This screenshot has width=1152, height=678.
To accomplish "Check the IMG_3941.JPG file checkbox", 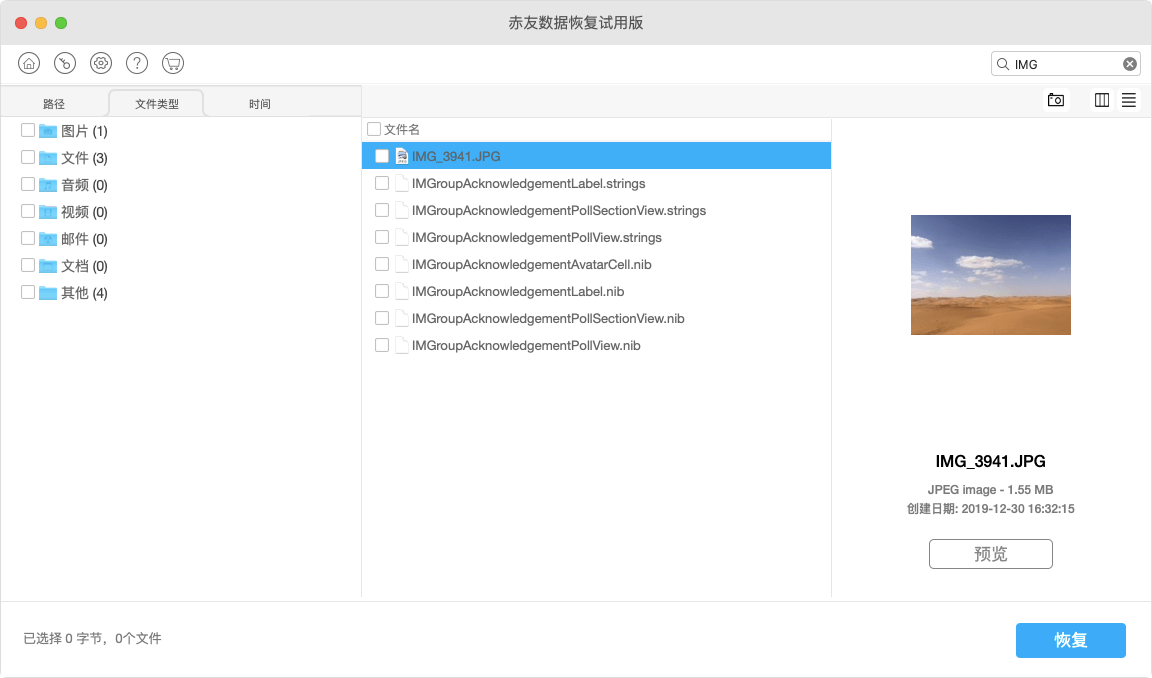I will pyautogui.click(x=381, y=156).
